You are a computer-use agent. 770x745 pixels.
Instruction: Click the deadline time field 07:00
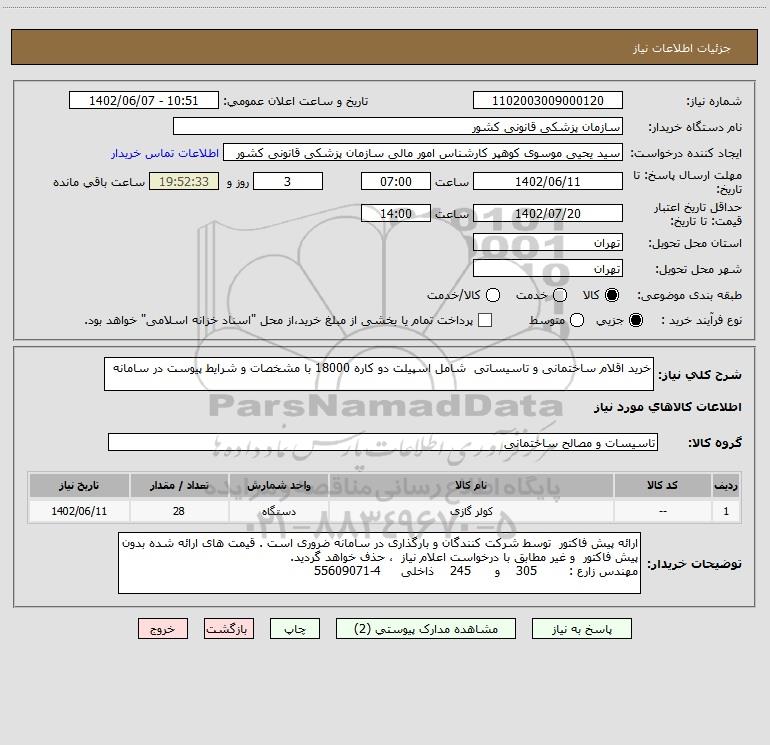point(396,181)
